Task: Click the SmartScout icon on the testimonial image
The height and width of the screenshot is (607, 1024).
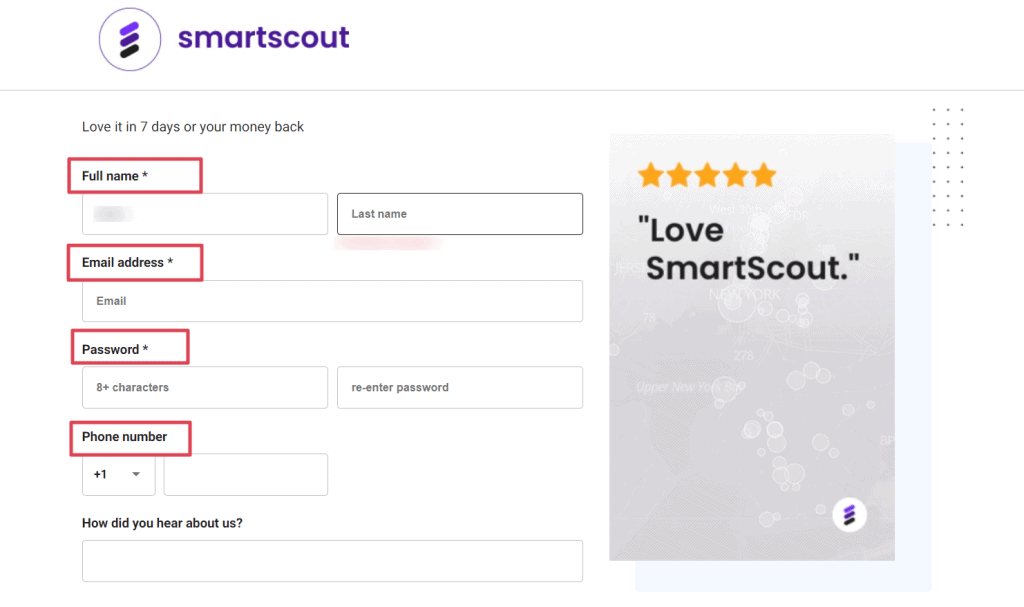Action: (849, 514)
